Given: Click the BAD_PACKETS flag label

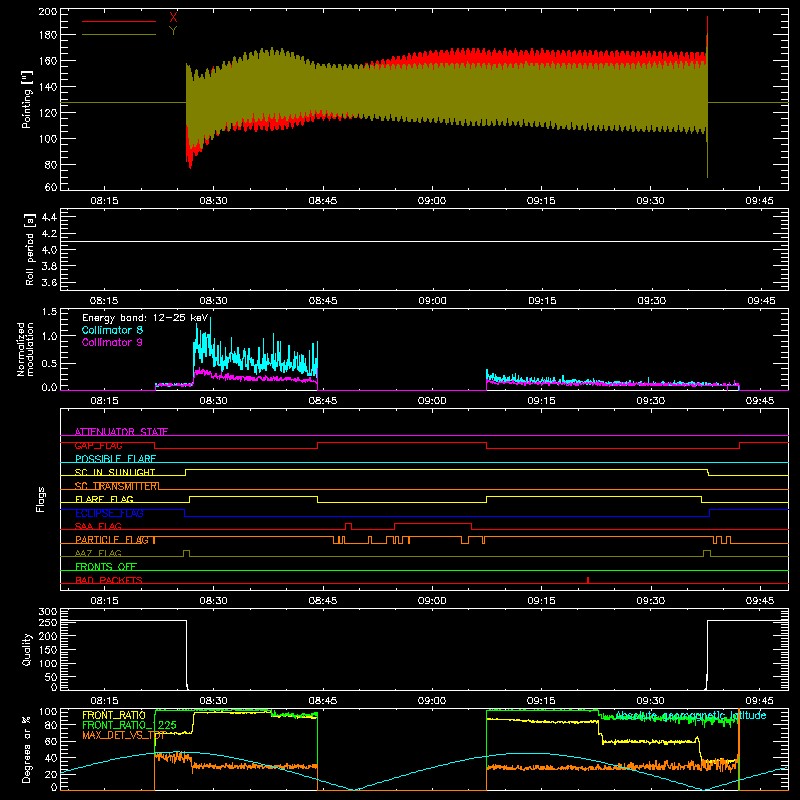Looking at the screenshot, I should (109, 580).
